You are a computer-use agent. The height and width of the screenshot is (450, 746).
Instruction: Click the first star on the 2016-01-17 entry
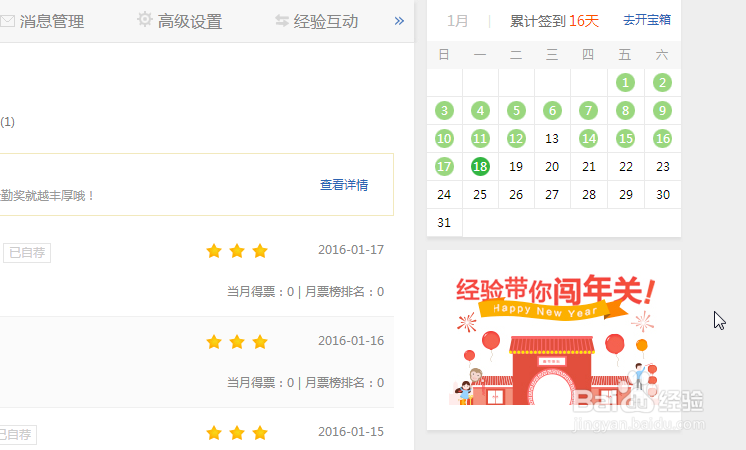[214, 250]
